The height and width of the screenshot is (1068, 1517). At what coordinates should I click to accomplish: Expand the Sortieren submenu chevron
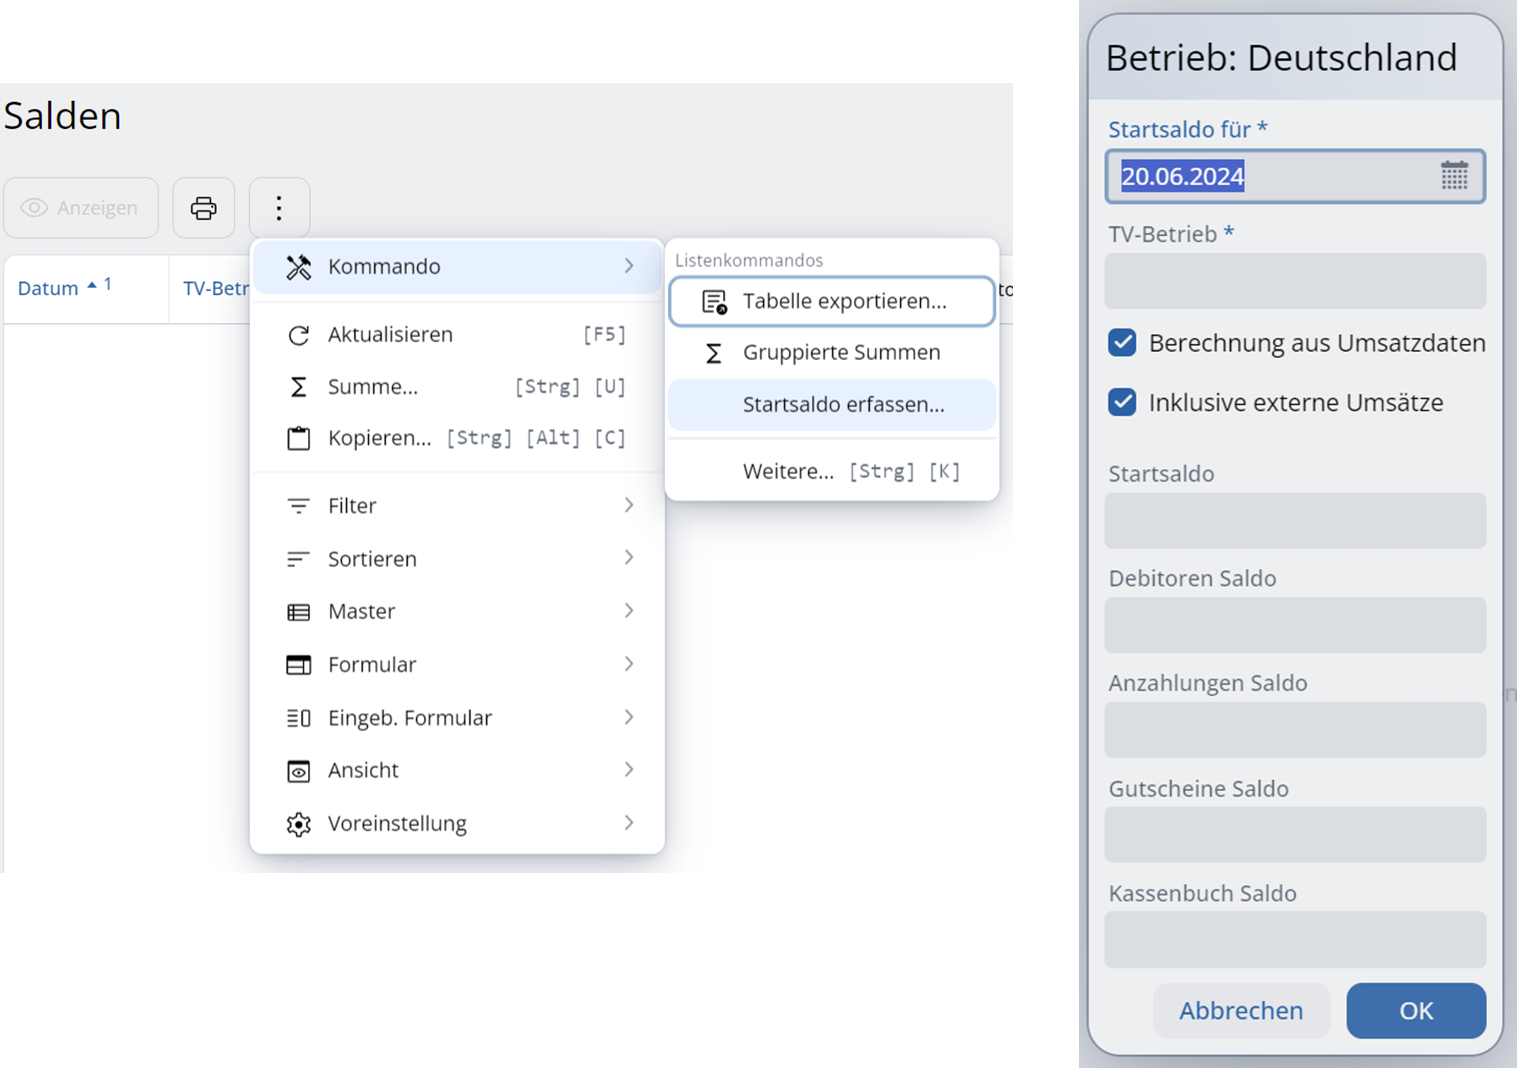tap(629, 558)
